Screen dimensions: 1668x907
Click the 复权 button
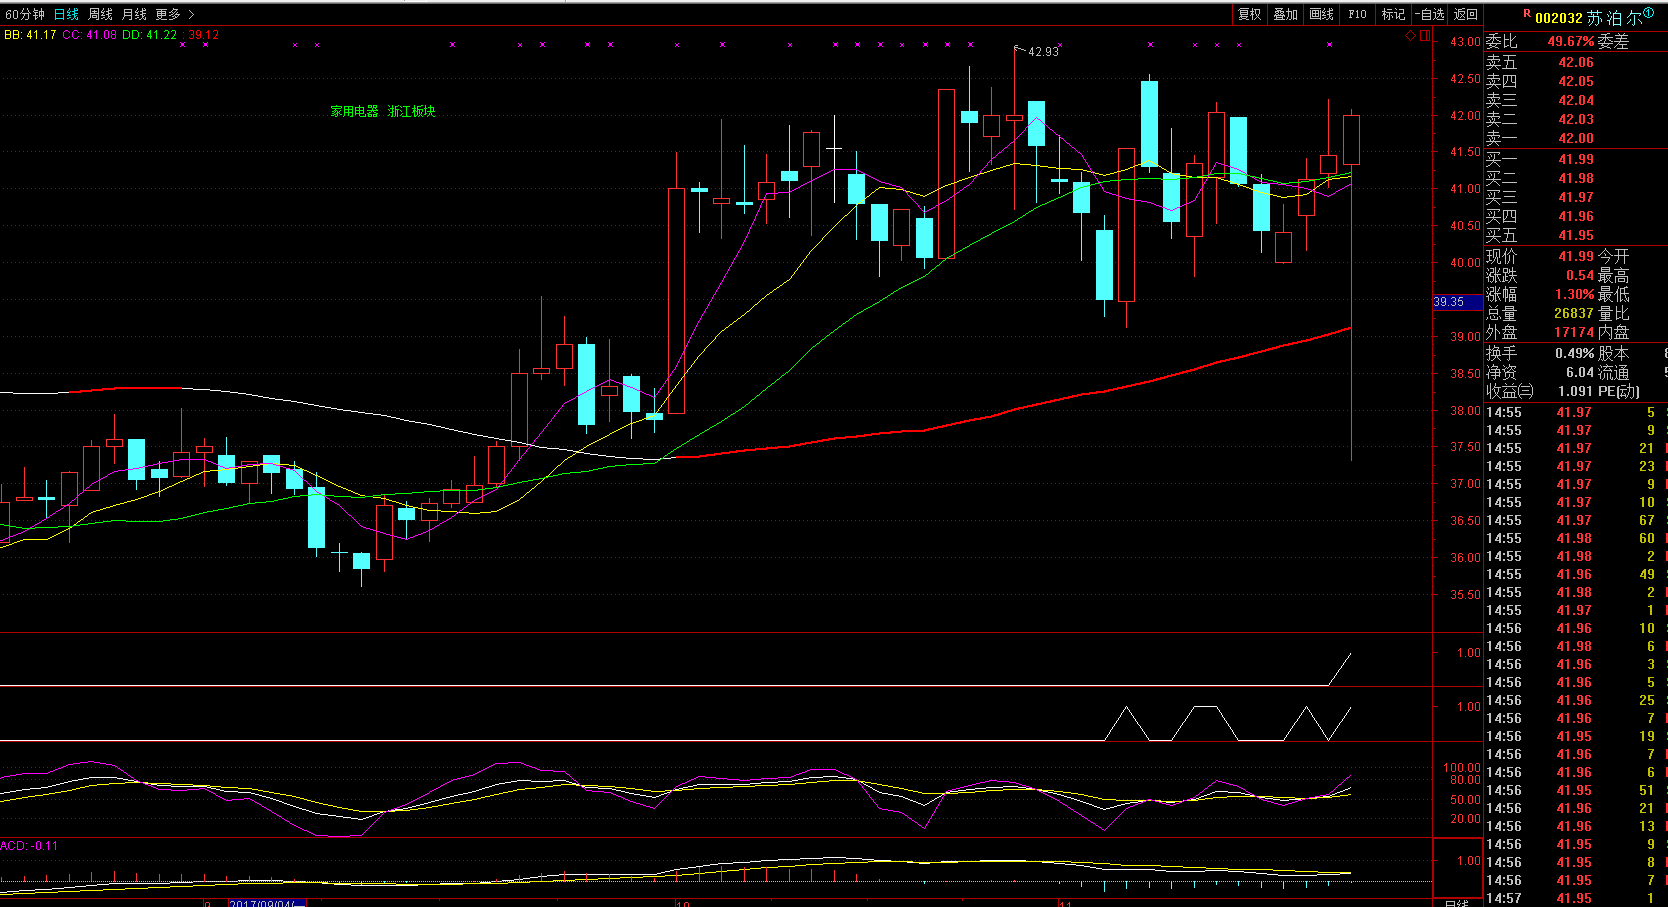pyautogui.click(x=1250, y=14)
